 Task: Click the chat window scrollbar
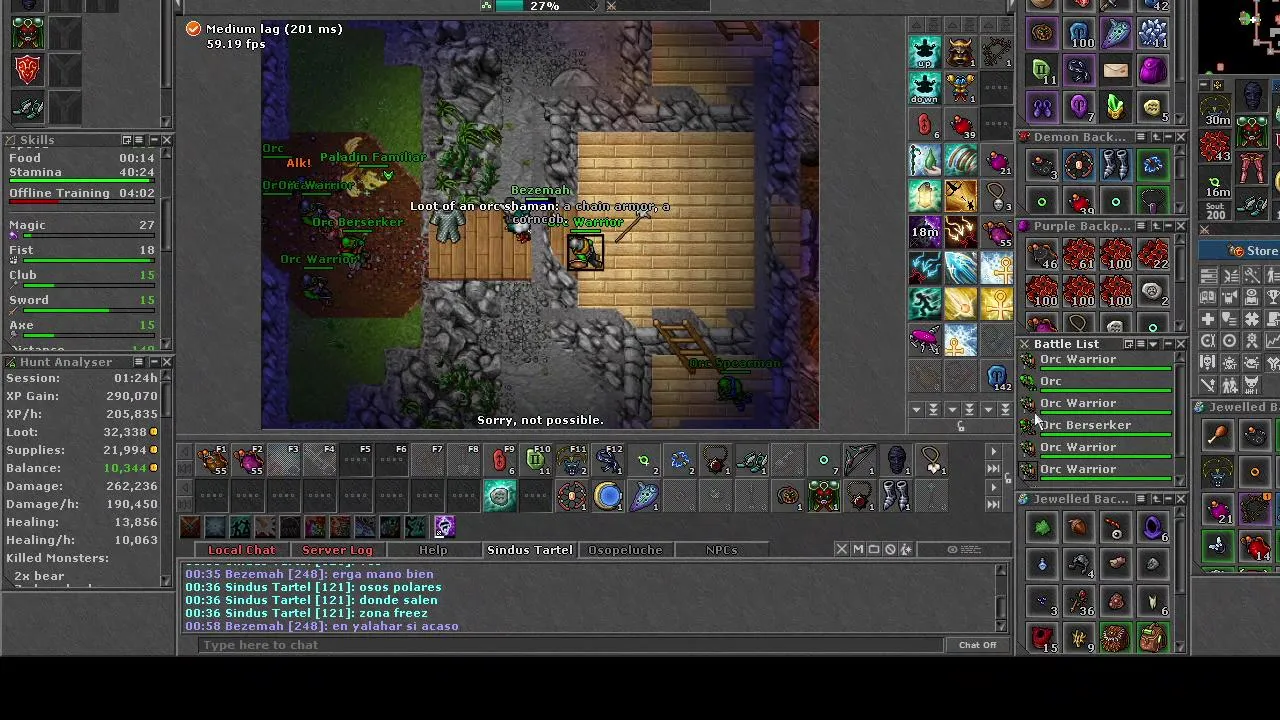pyautogui.click(x=1001, y=597)
